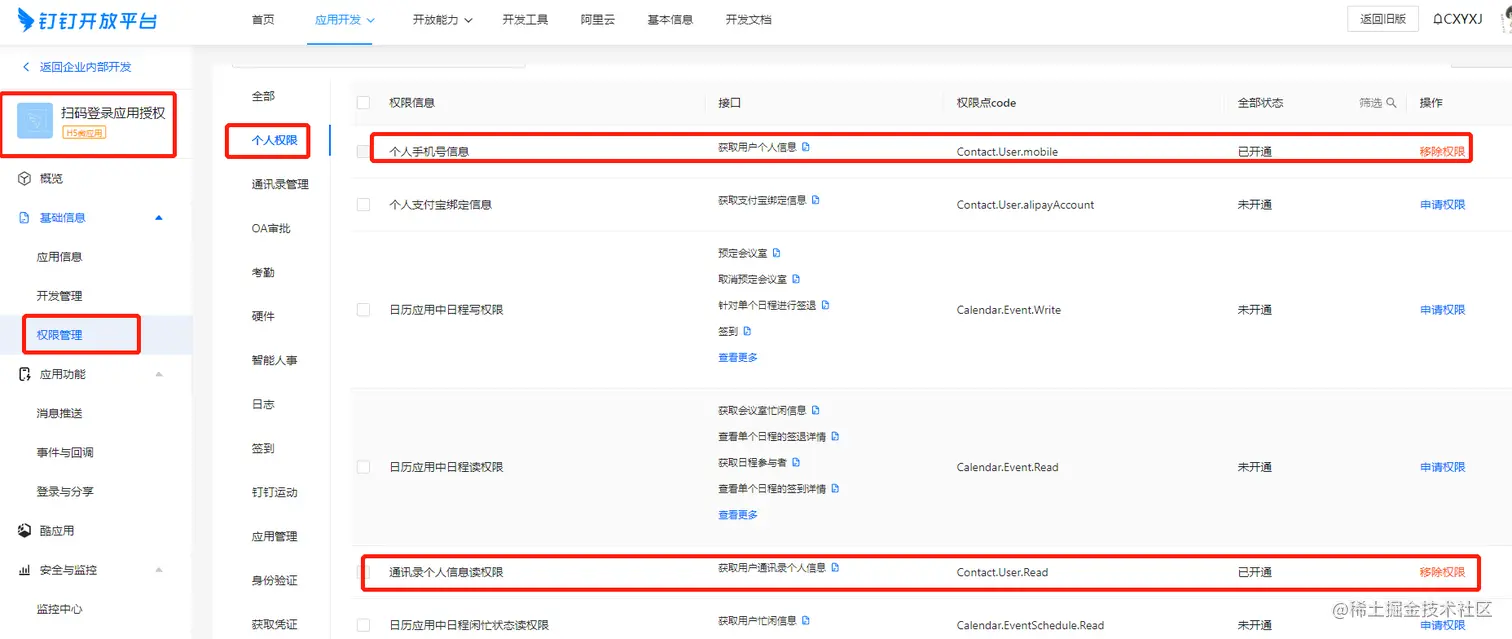Open doc icon beside 签到 interface link
1512x639 pixels.
point(747,331)
